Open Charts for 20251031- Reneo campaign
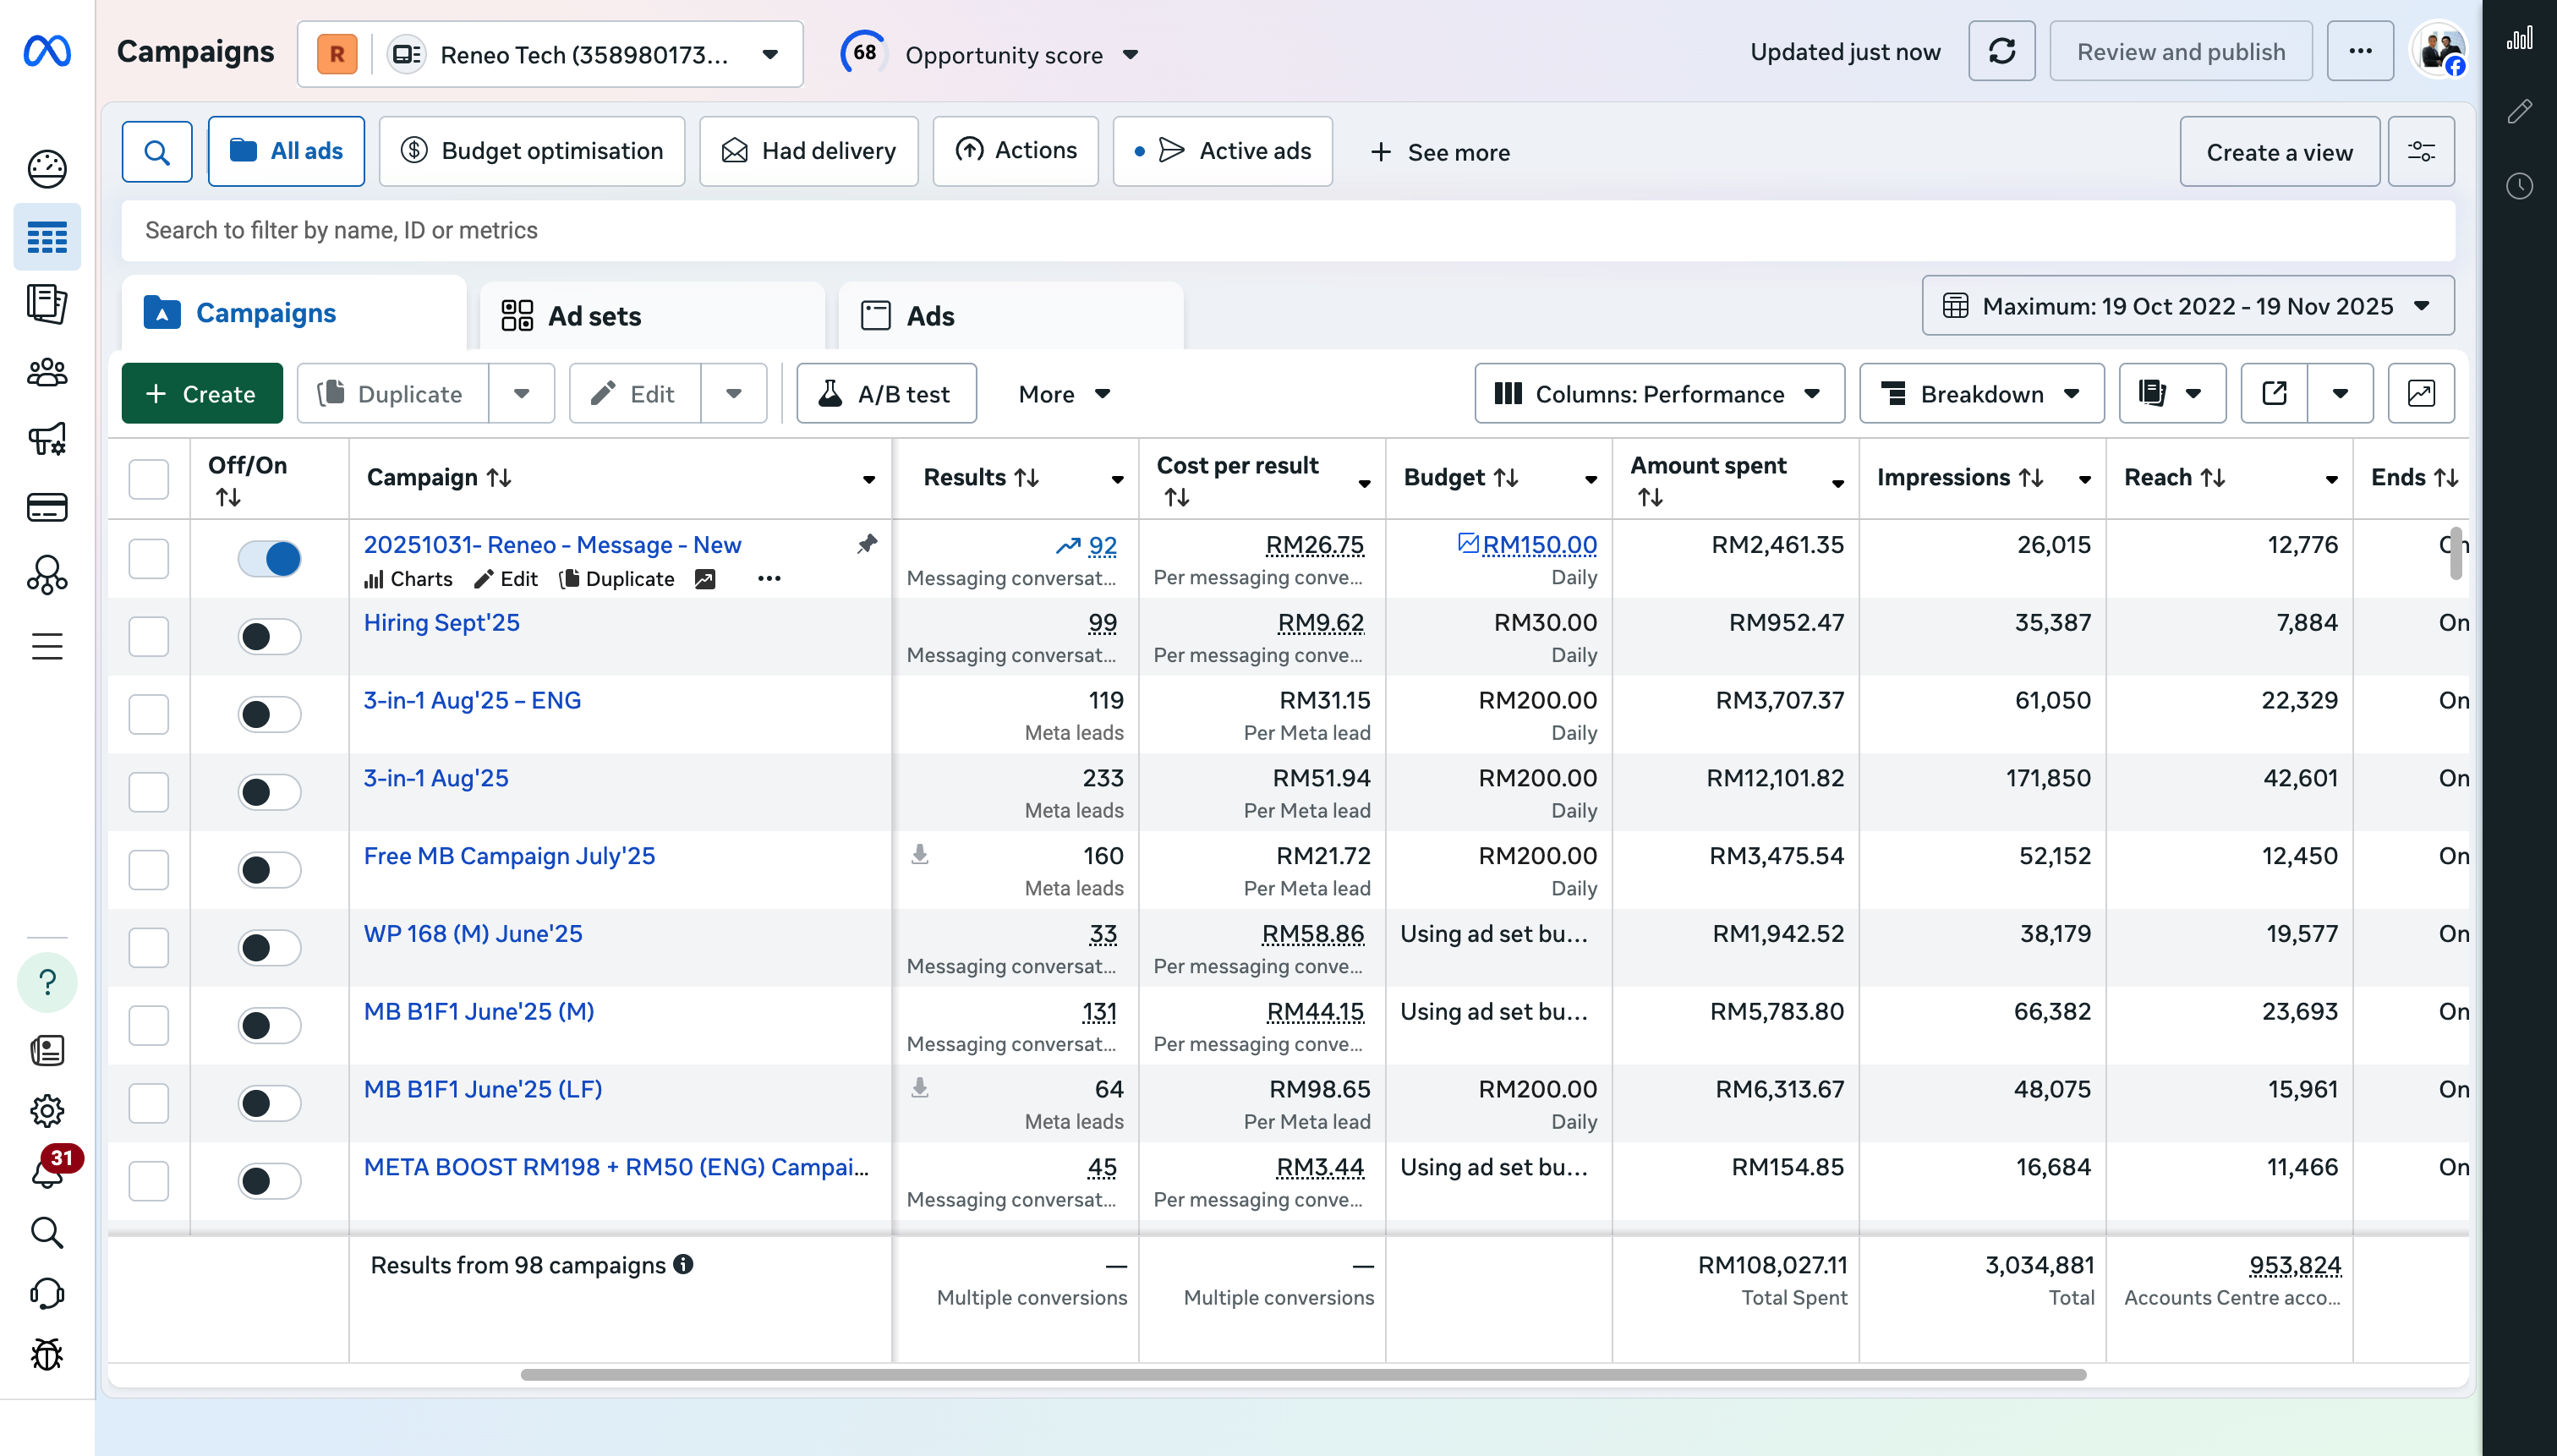This screenshot has height=1456, width=2557. (x=408, y=579)
